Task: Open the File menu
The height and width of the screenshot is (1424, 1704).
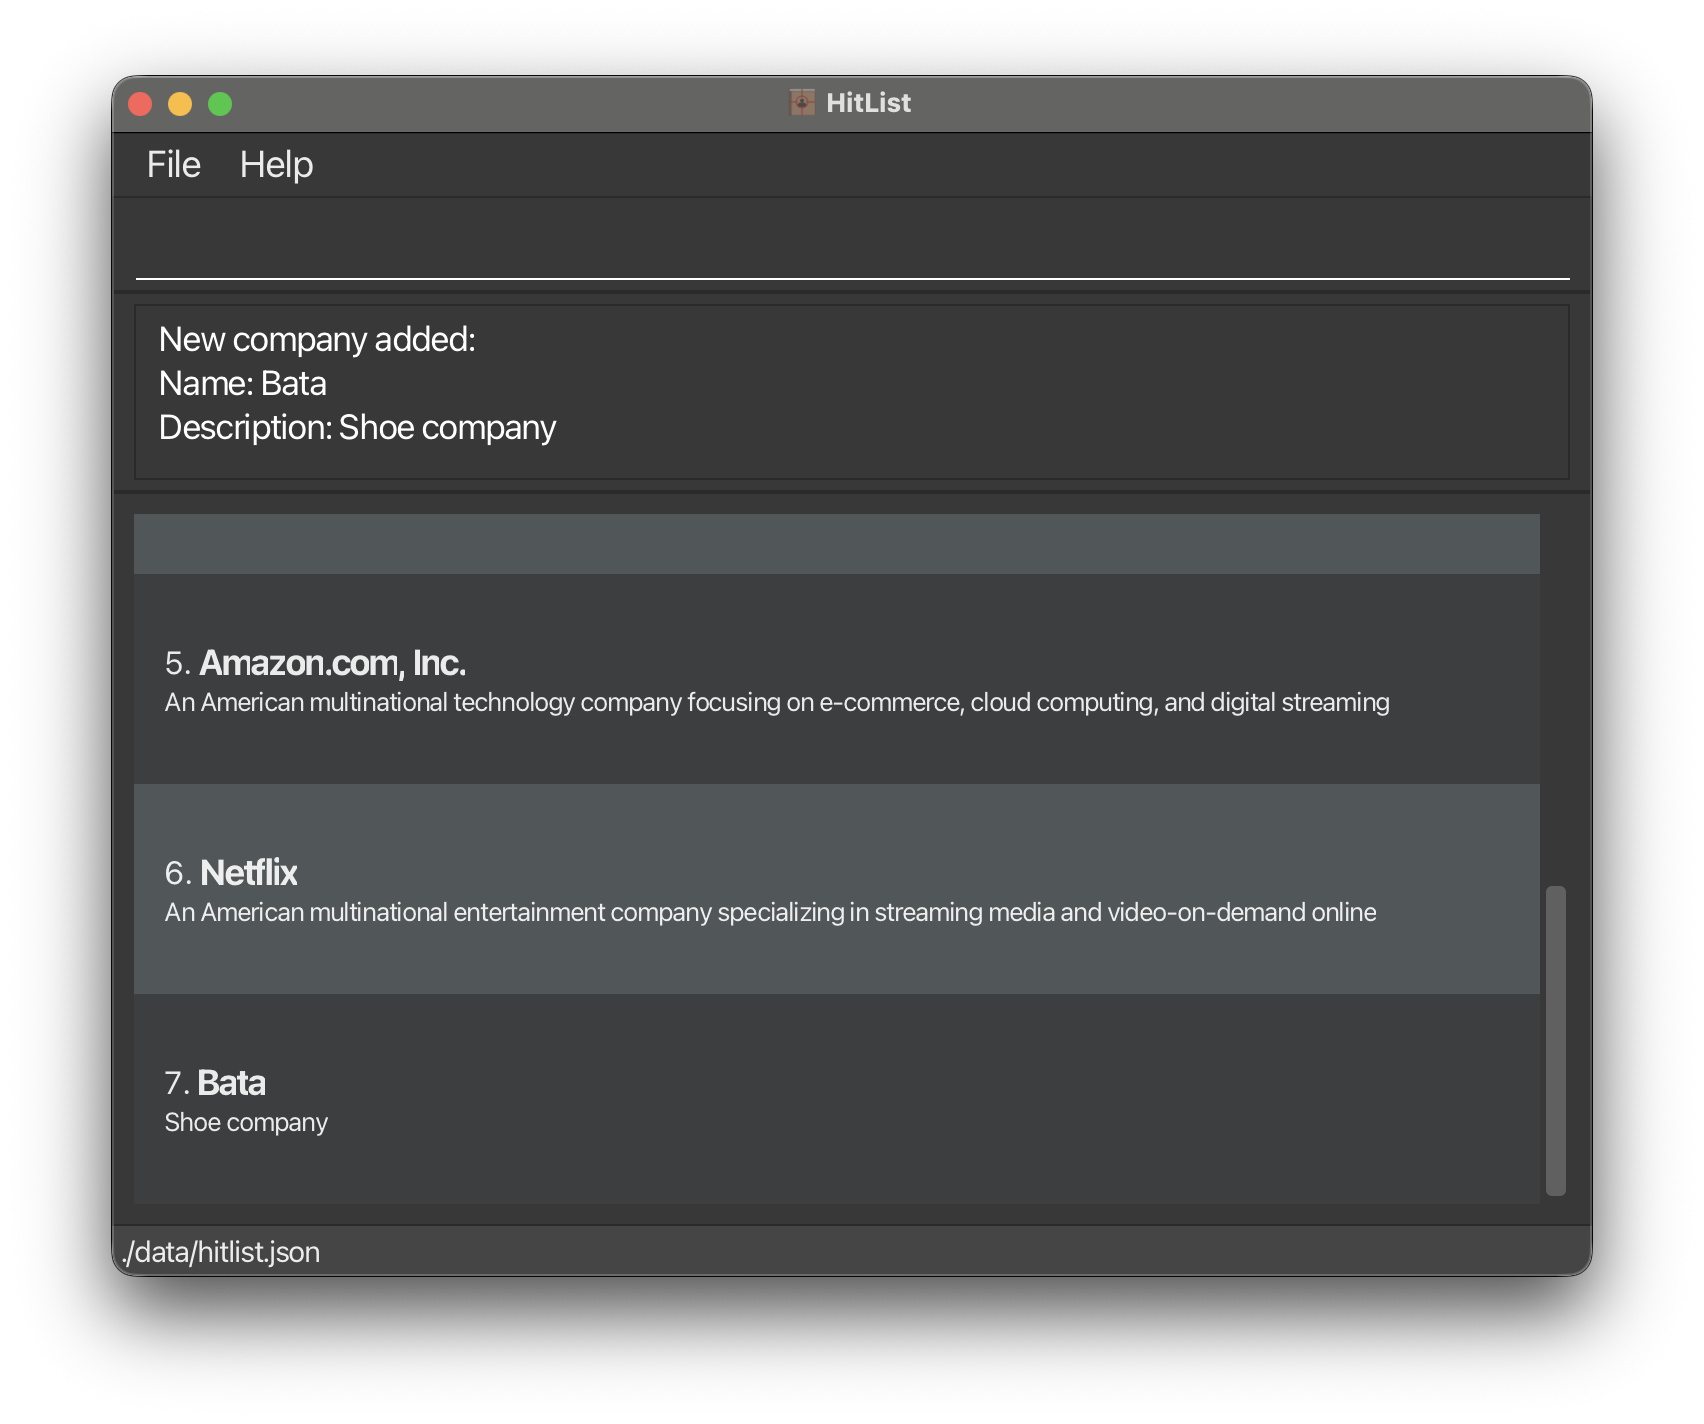Action: 173,165
